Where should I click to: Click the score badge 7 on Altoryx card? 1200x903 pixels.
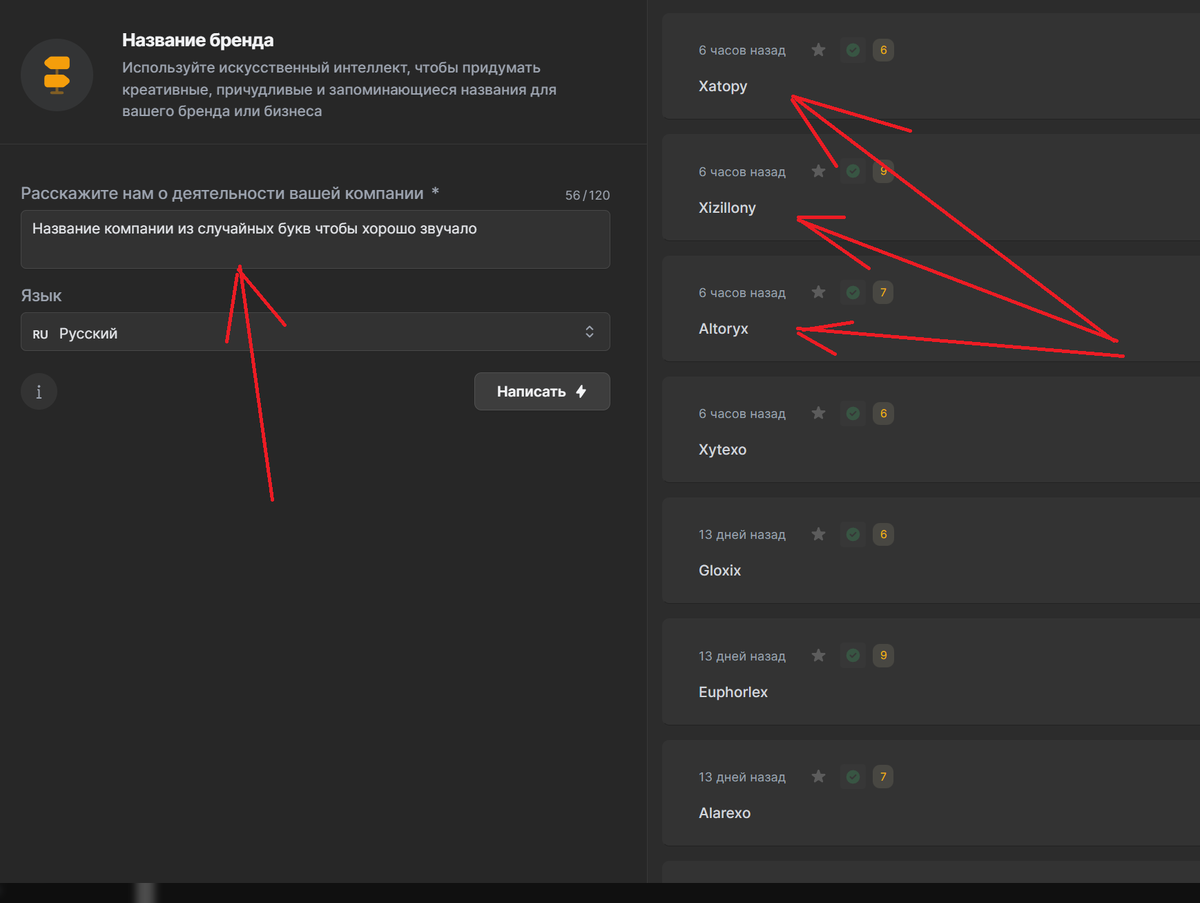coord(883,292)
